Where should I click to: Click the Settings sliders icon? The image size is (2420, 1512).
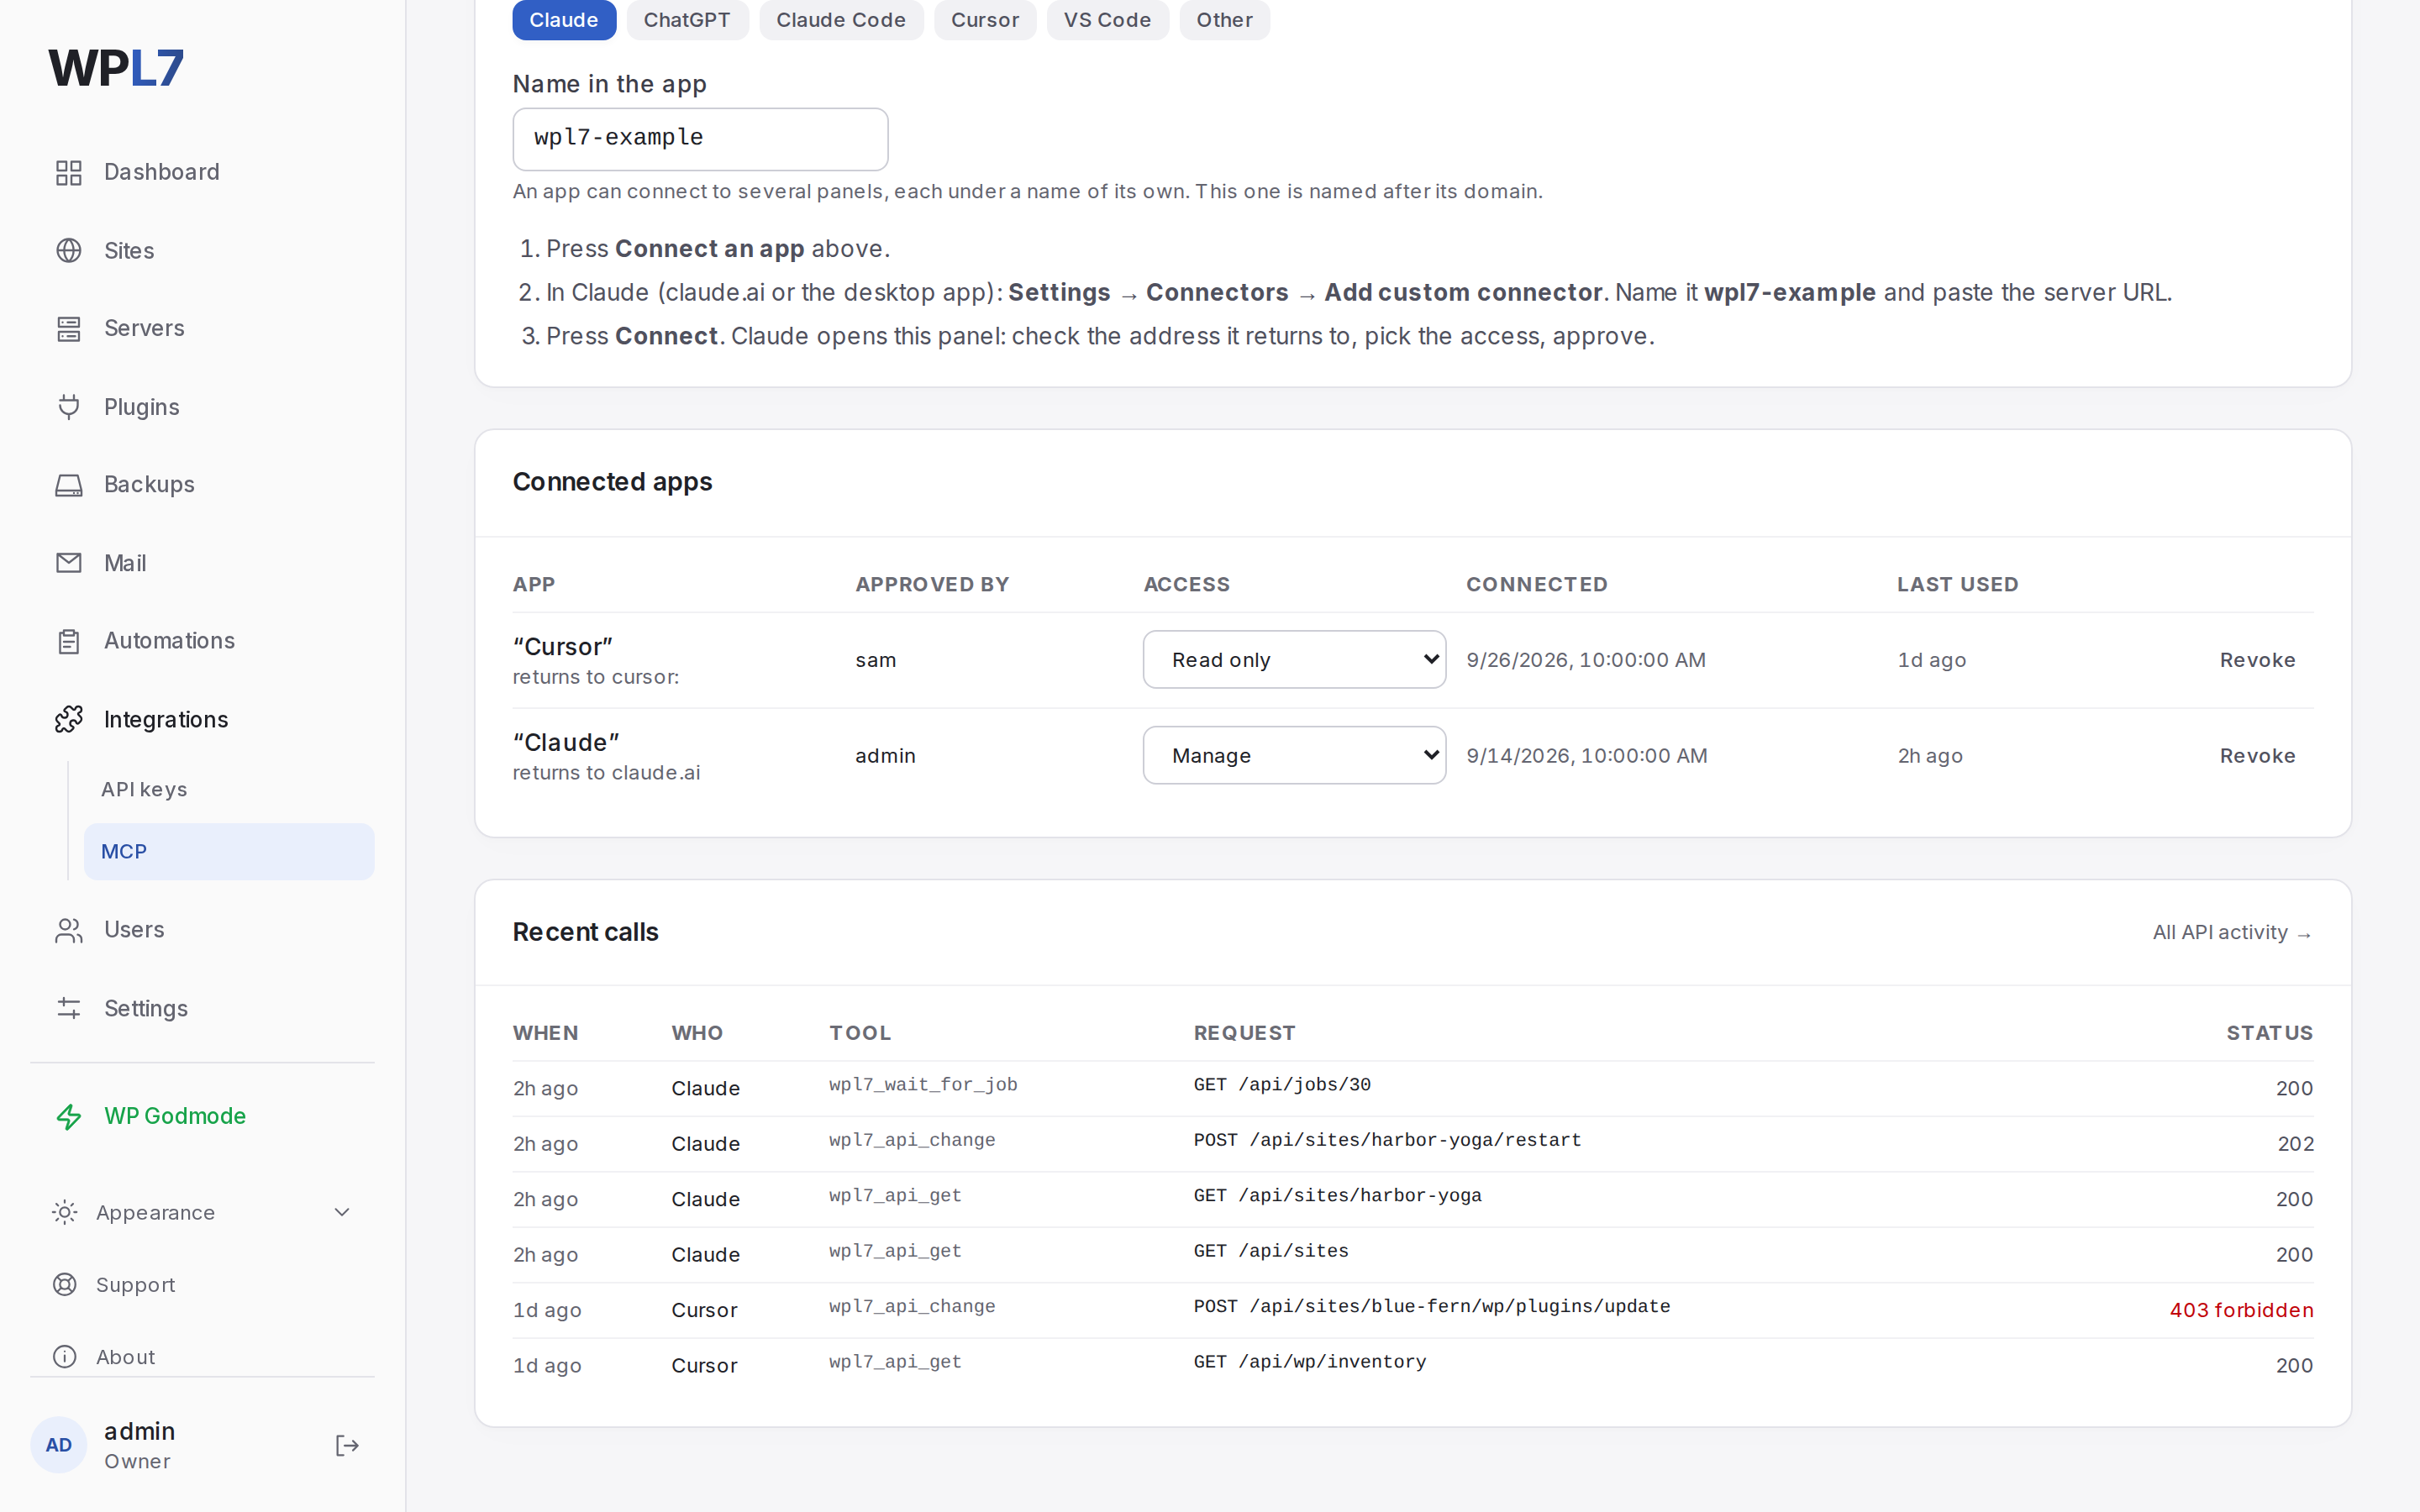[x=68, y=1008]
